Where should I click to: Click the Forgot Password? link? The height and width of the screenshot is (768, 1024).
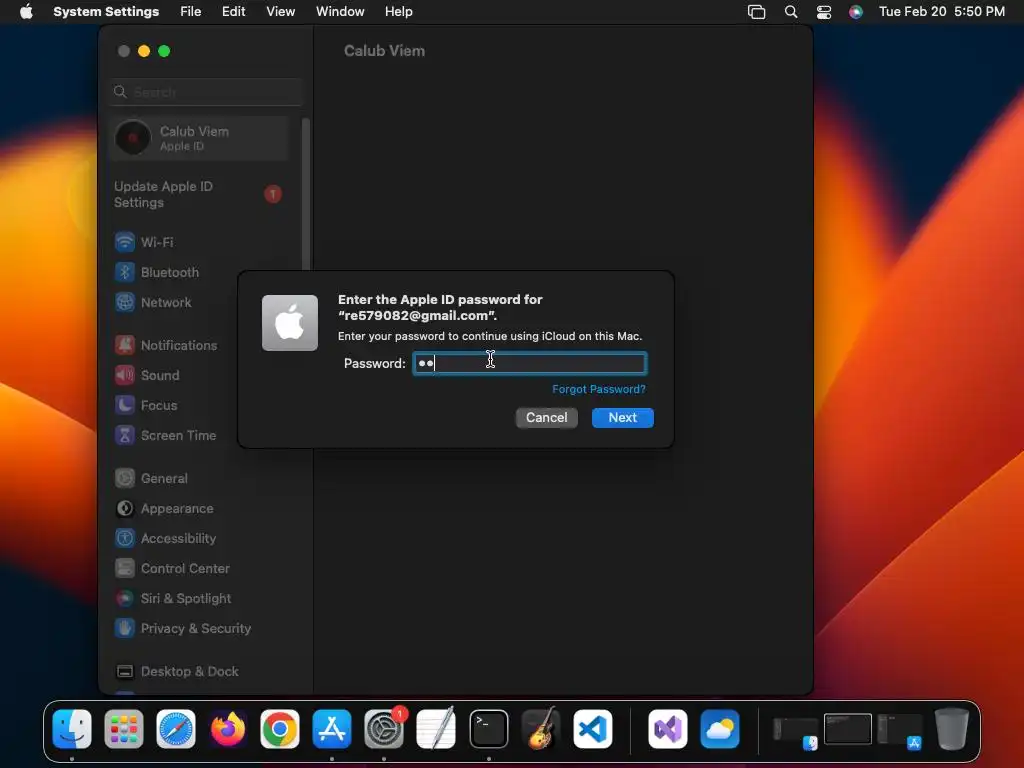[x=599, y=389]
